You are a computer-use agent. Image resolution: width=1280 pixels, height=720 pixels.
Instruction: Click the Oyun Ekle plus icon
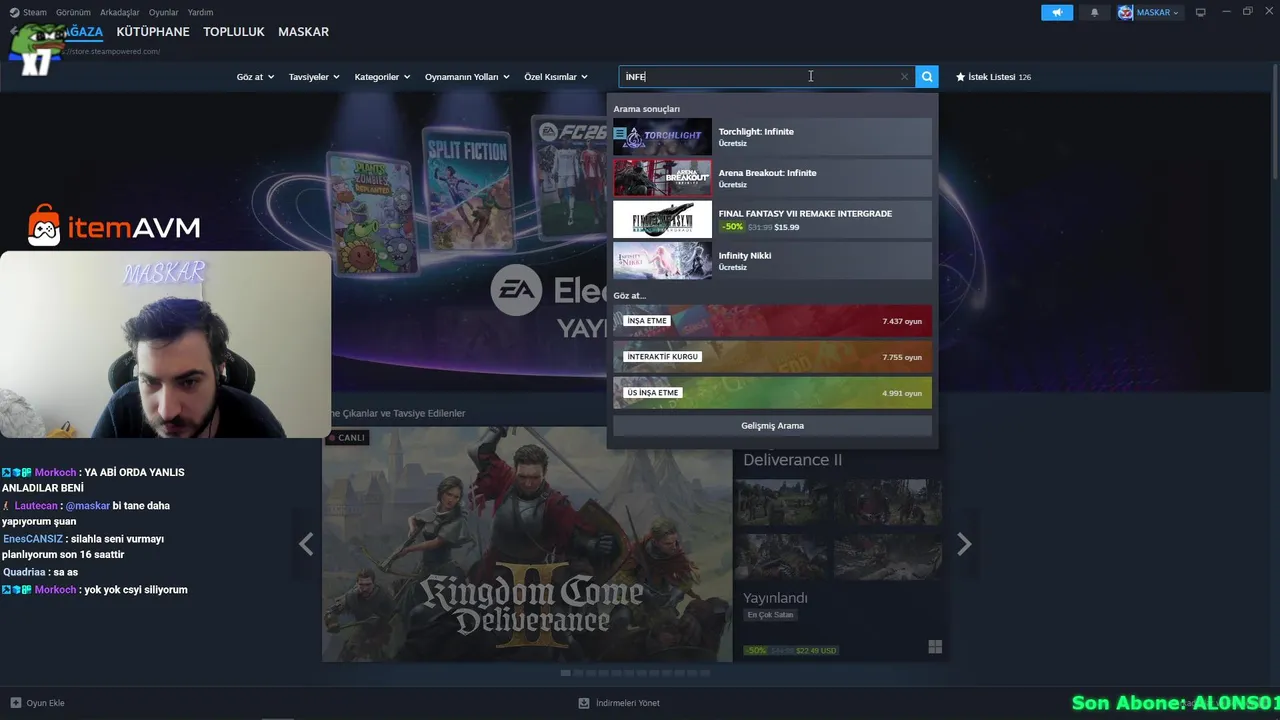coord(15,703)
